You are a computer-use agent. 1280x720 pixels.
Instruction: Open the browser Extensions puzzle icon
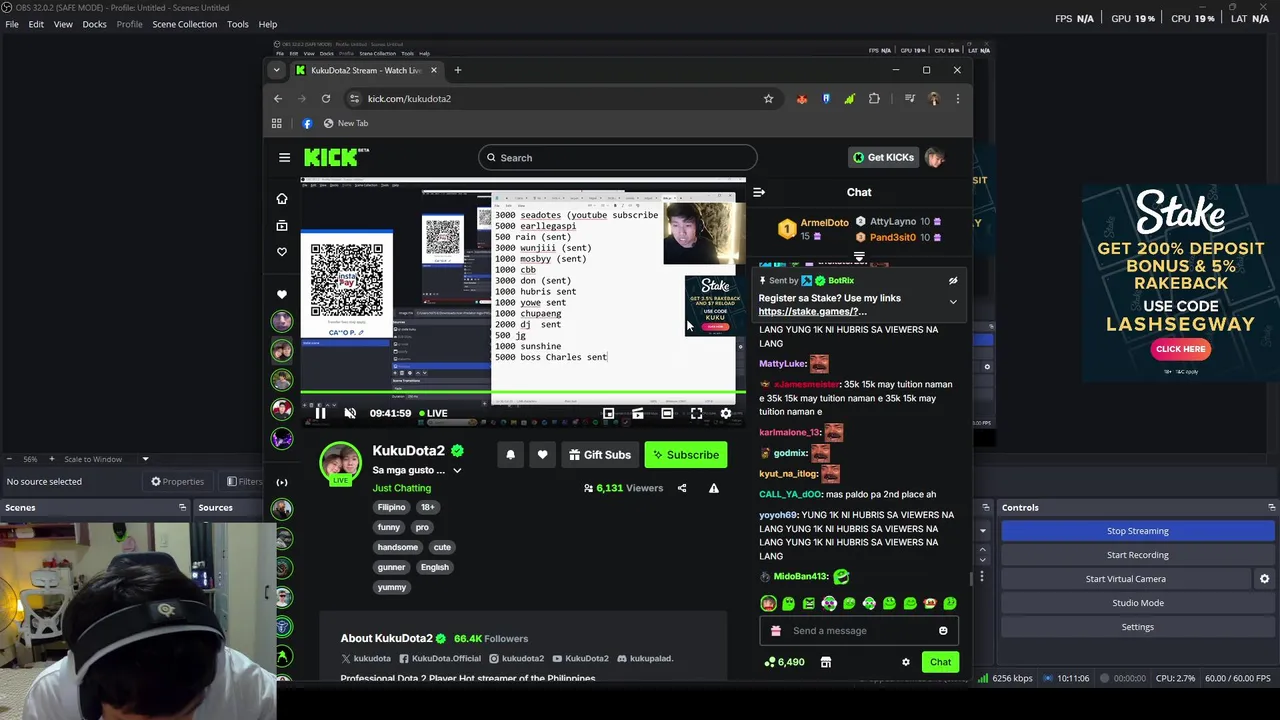[874, 98]
